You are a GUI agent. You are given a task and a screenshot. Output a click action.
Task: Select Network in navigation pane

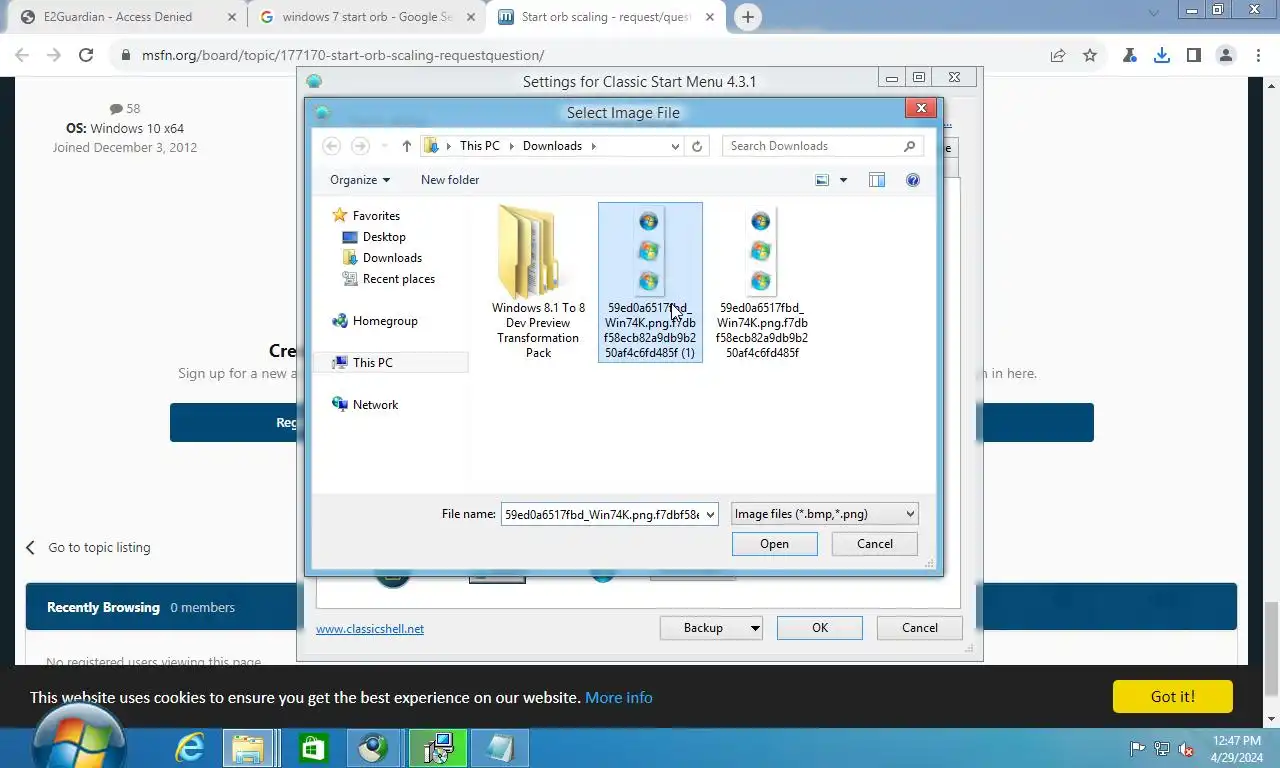tap(375, 405)
